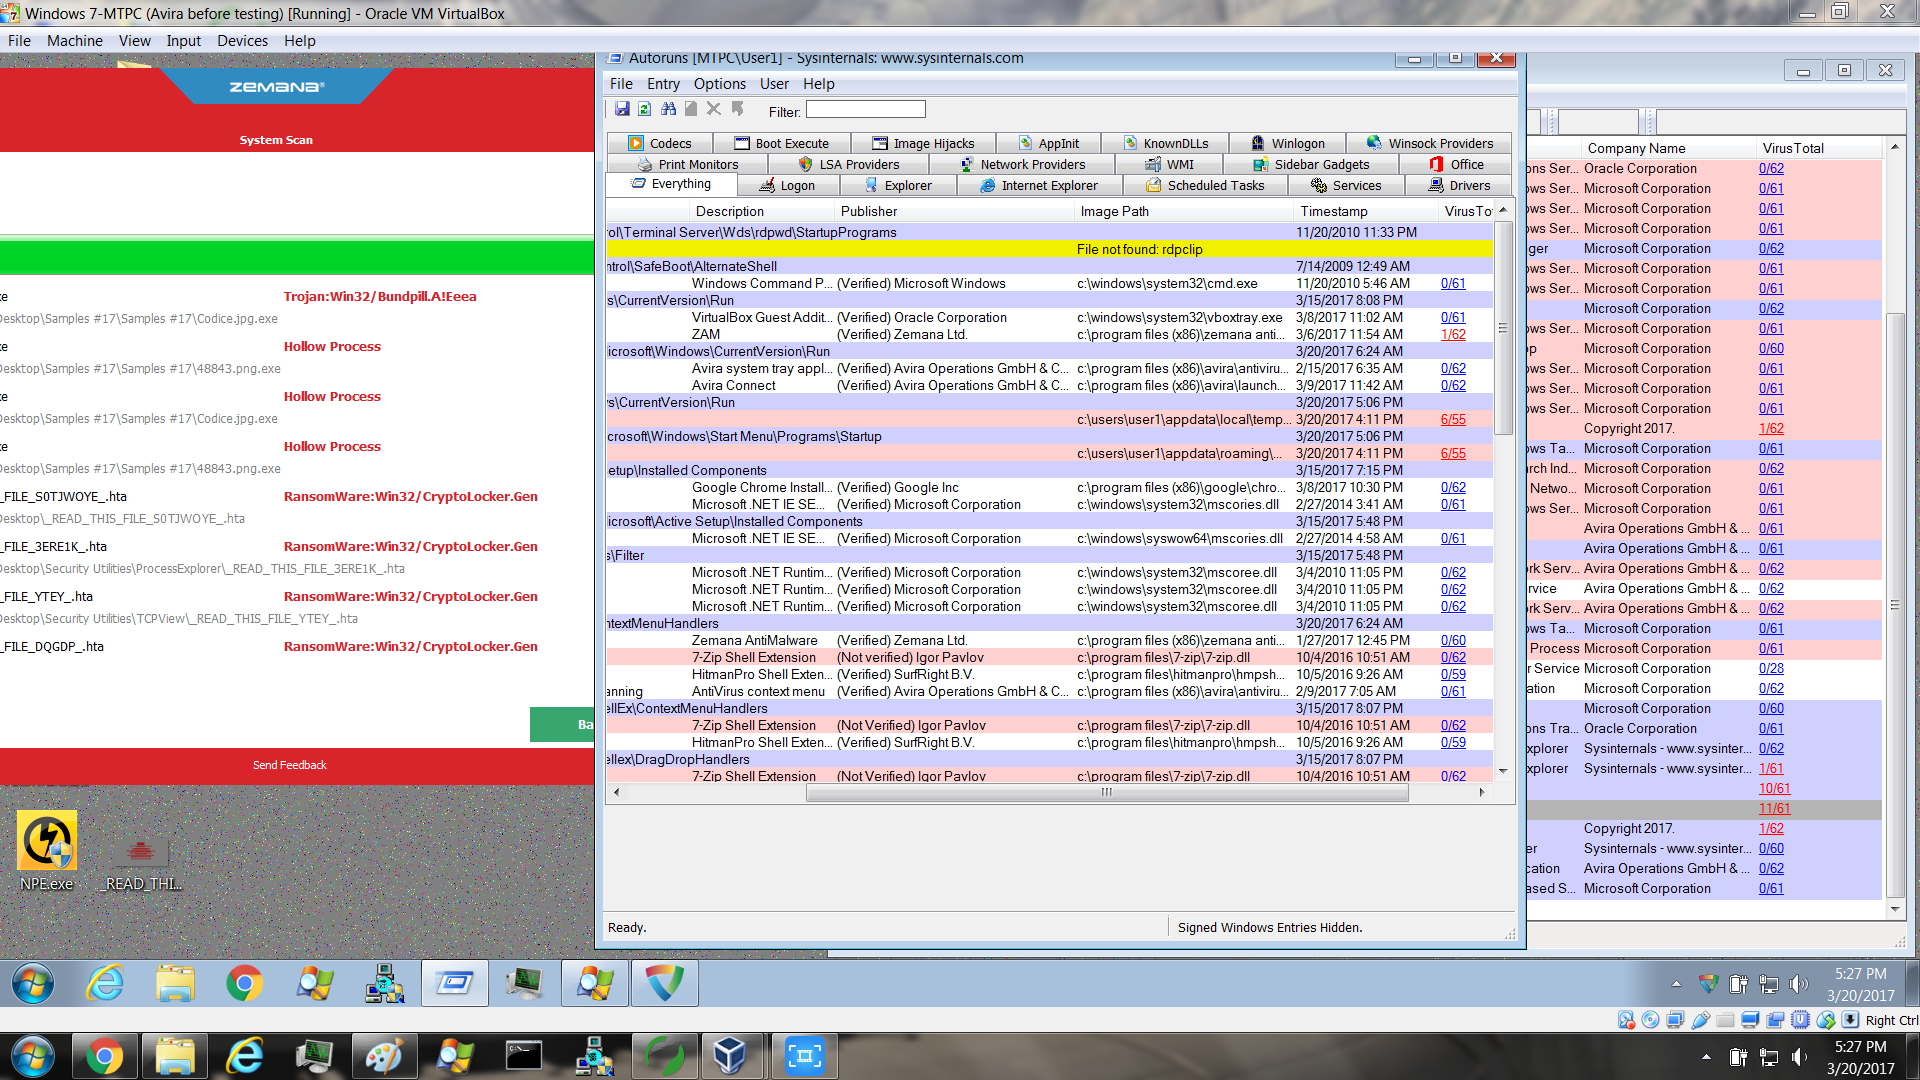Open the Options menu in Autoruns

coord(719,84)
